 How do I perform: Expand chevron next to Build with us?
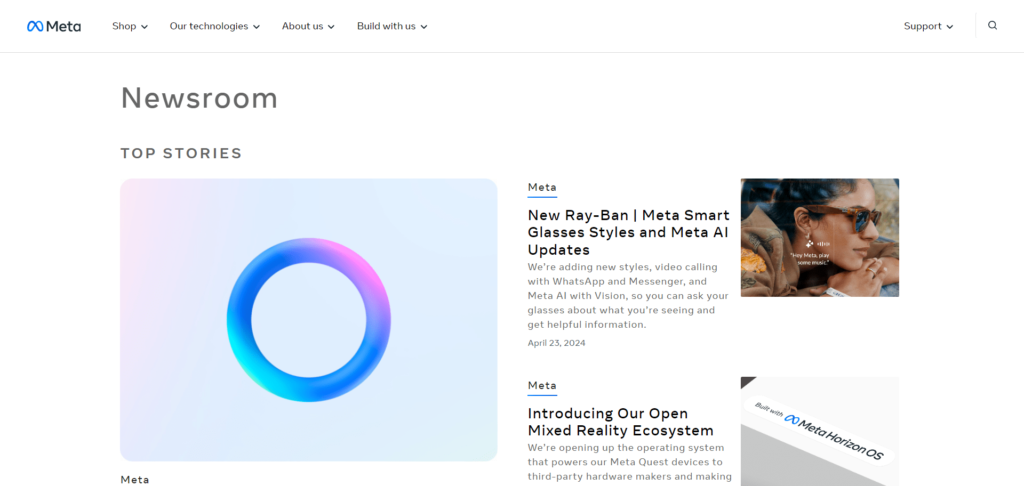coord(424,27)
